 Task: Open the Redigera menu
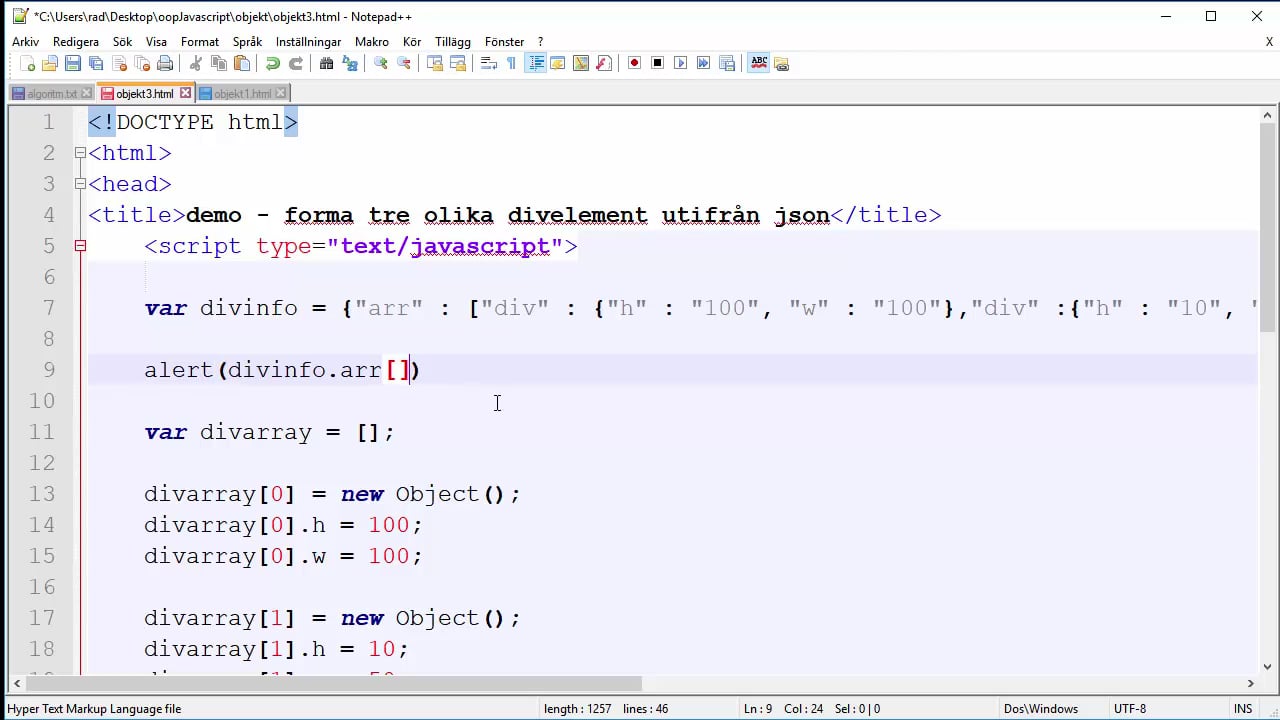click(76, 42)
